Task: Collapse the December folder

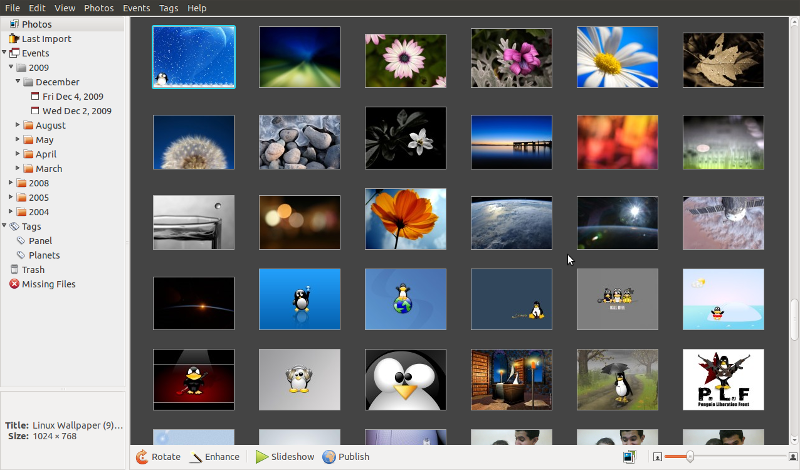Action: (x=17, y=82)
